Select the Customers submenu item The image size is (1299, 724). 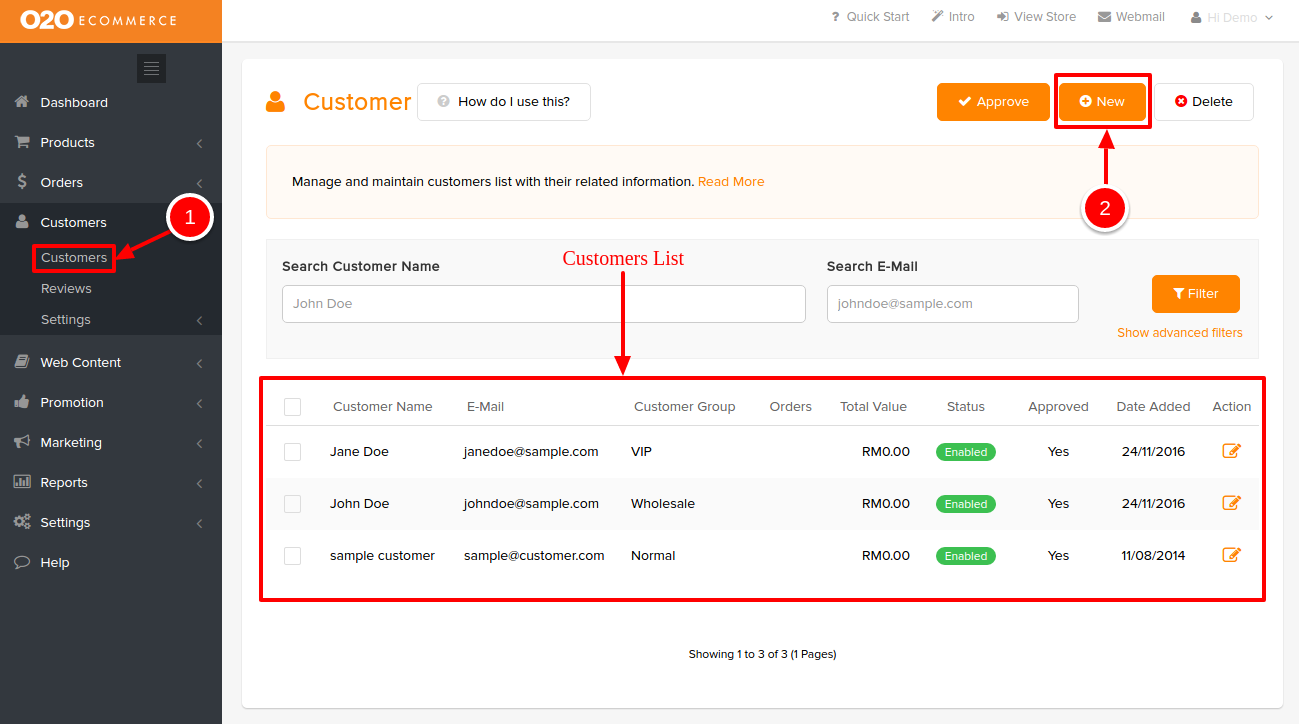coord(73,257)
